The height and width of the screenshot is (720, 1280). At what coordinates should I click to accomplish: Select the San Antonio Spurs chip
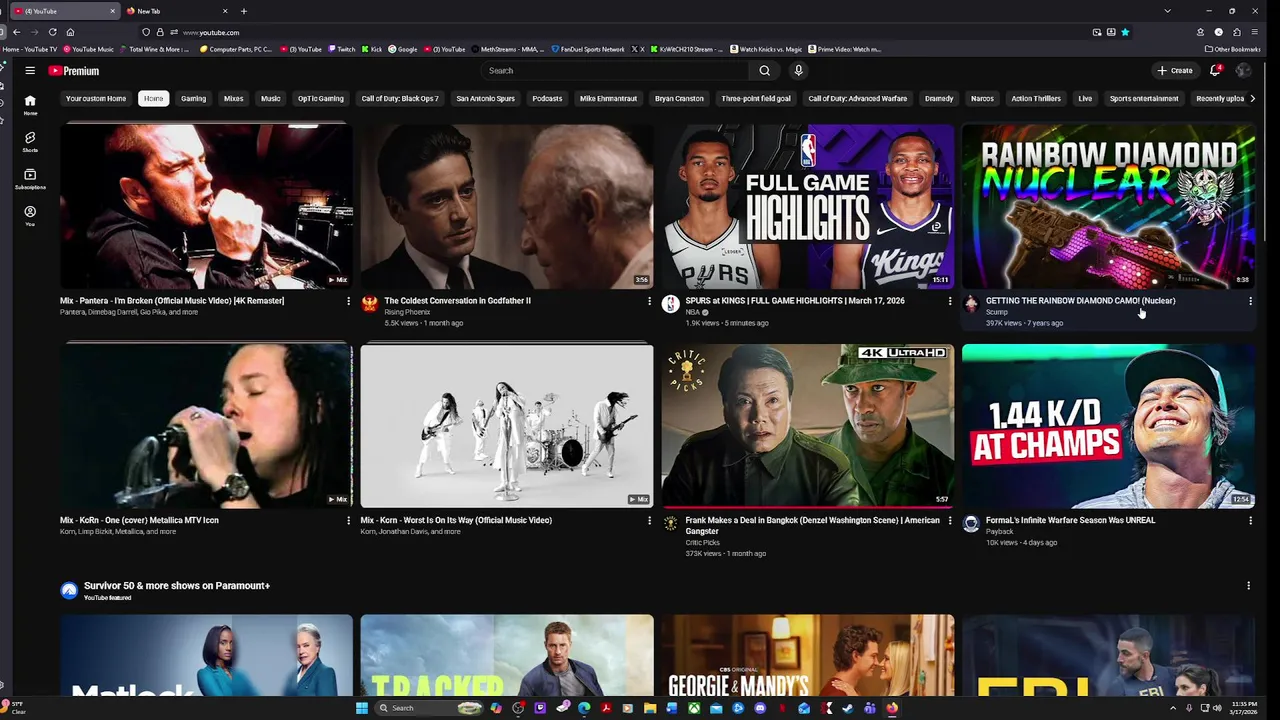(x=485, y=99)
